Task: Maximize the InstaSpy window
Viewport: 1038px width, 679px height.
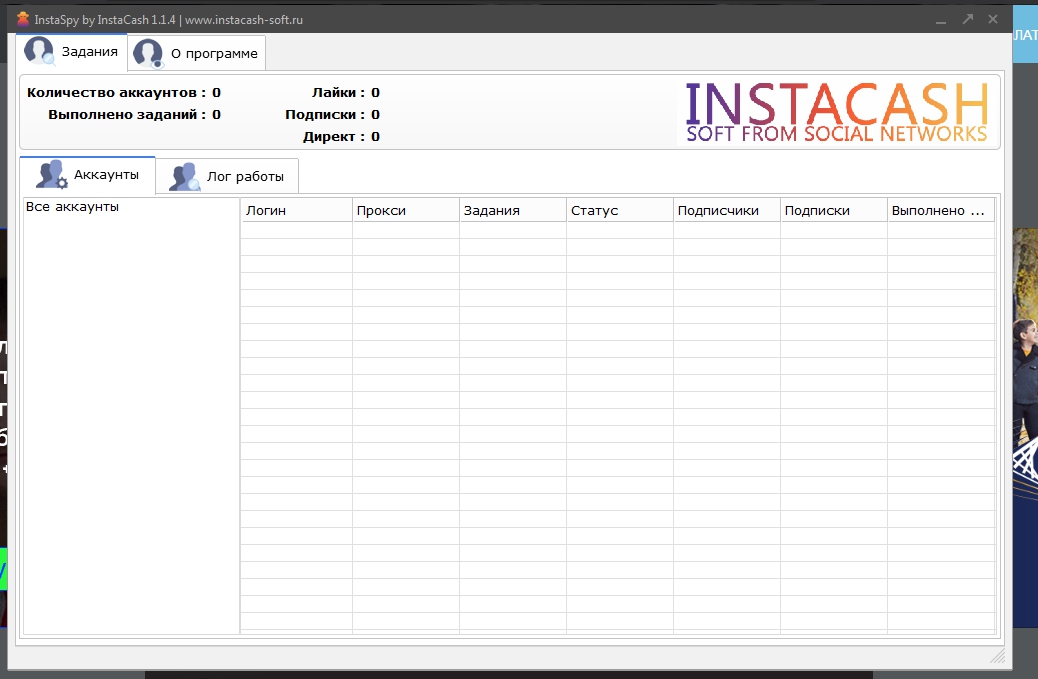Action: tap(968, 19)
